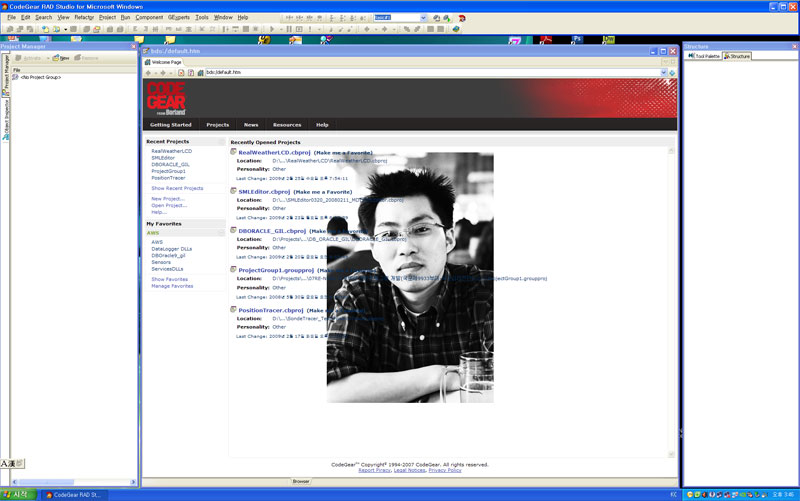Go back using Welcome Page back arrow
800x501 pixels.
click(x=149, y=73)
